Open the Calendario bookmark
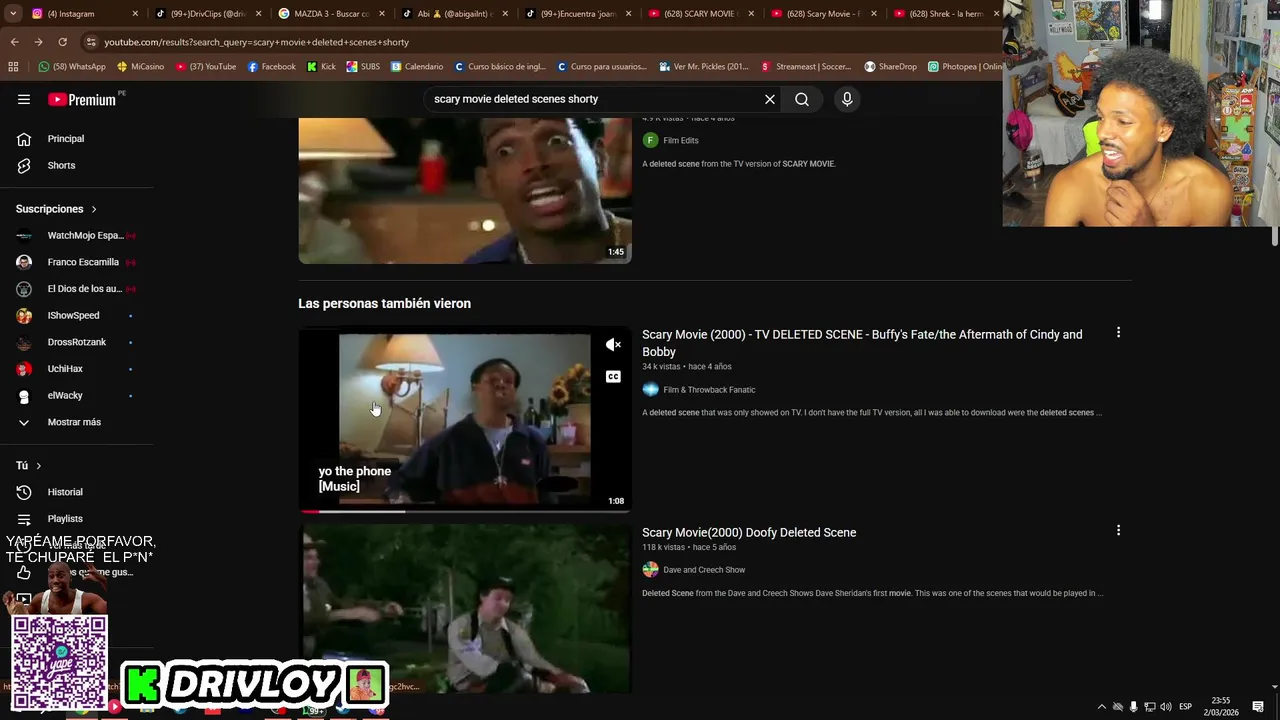 coord(417,67)
